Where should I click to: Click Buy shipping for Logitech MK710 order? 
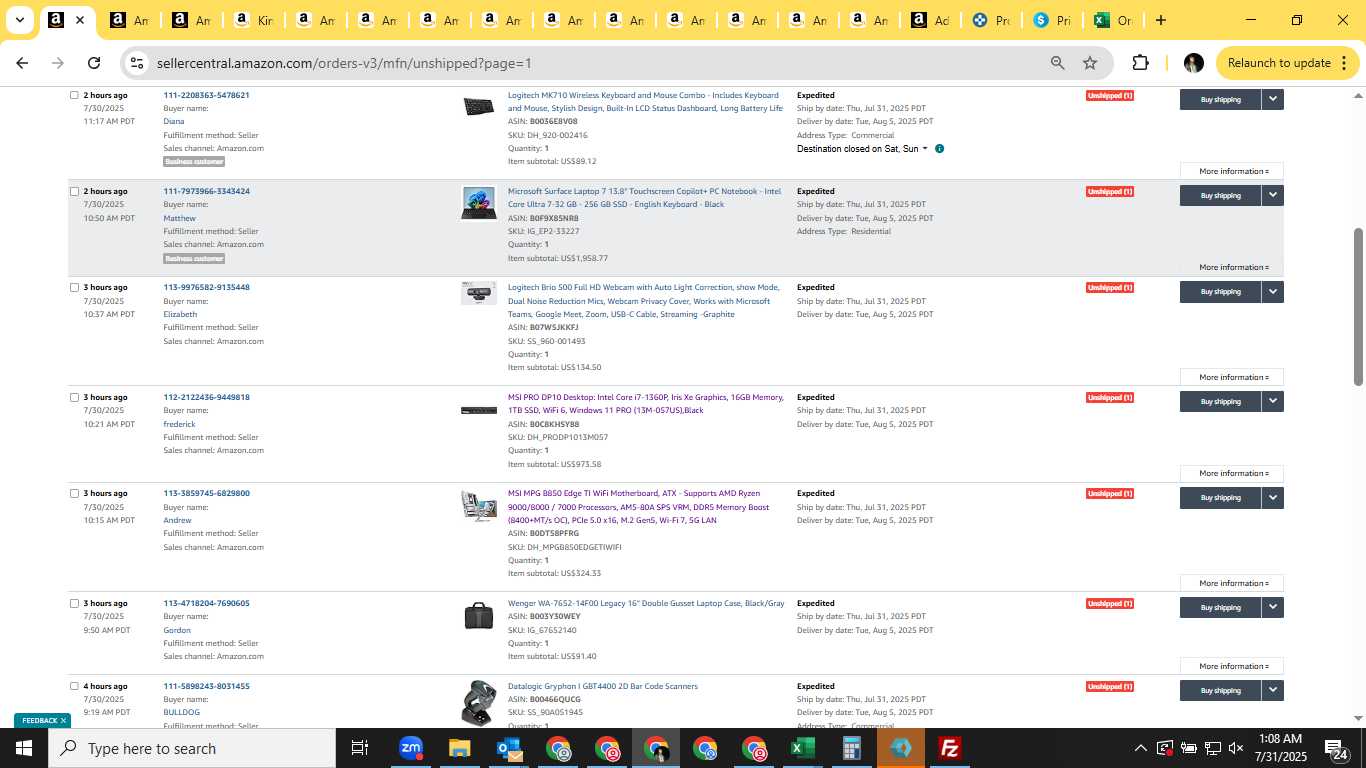point(1220,99)
